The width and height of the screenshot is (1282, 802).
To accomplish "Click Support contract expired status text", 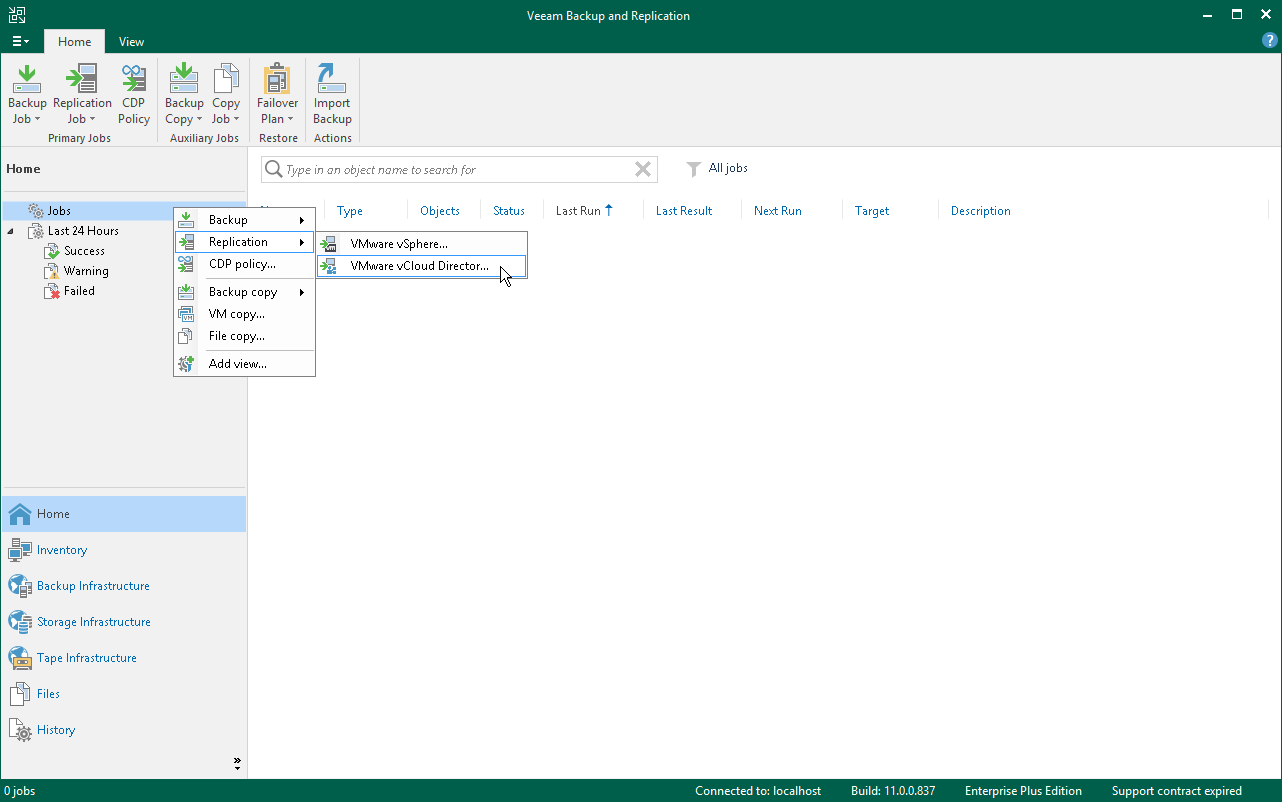I will tap(1177, 791).
